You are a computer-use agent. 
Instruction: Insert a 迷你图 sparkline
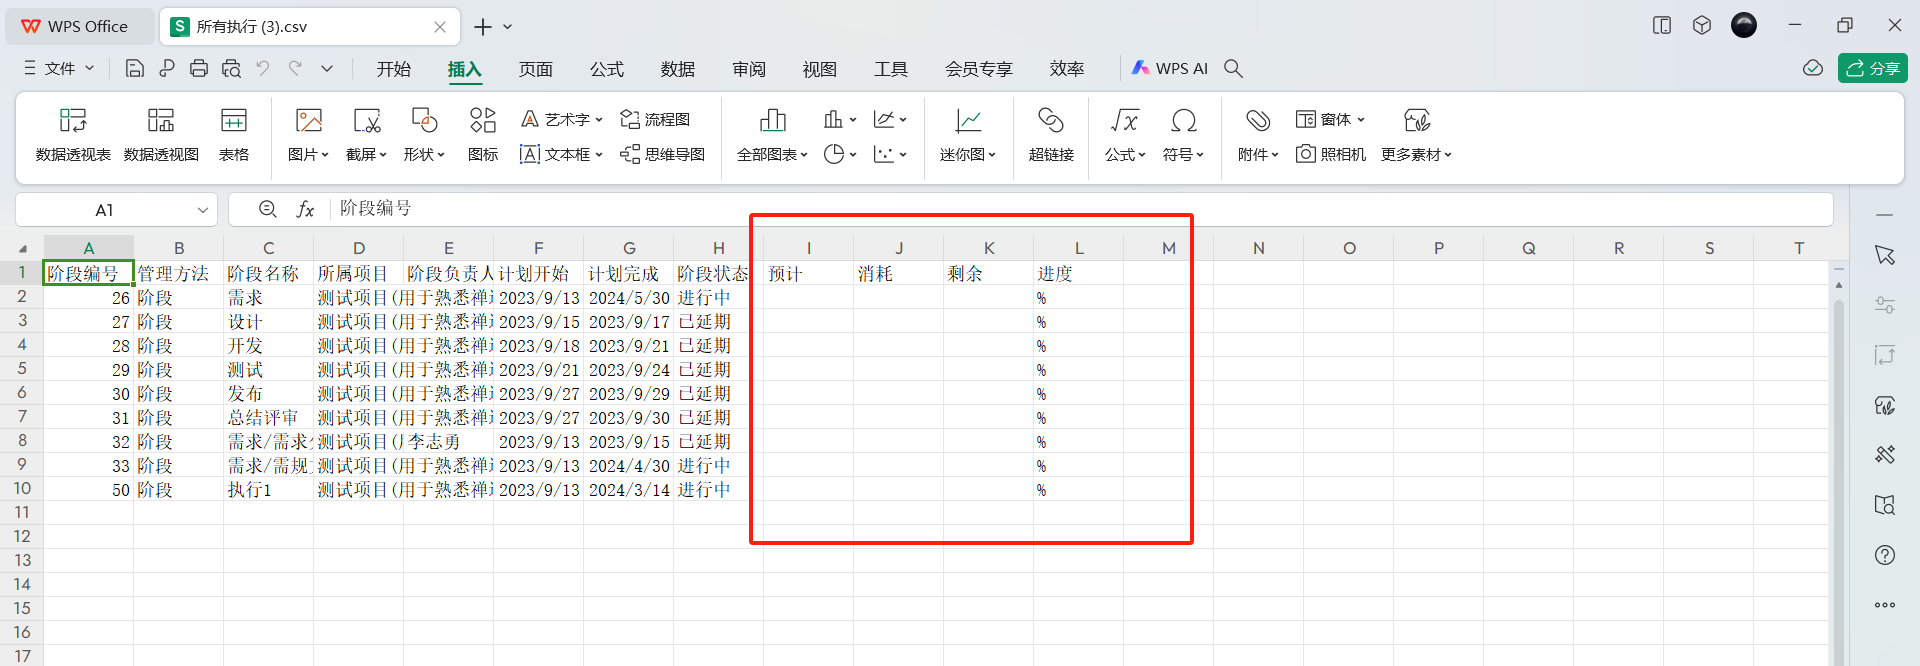click(967, 135)
